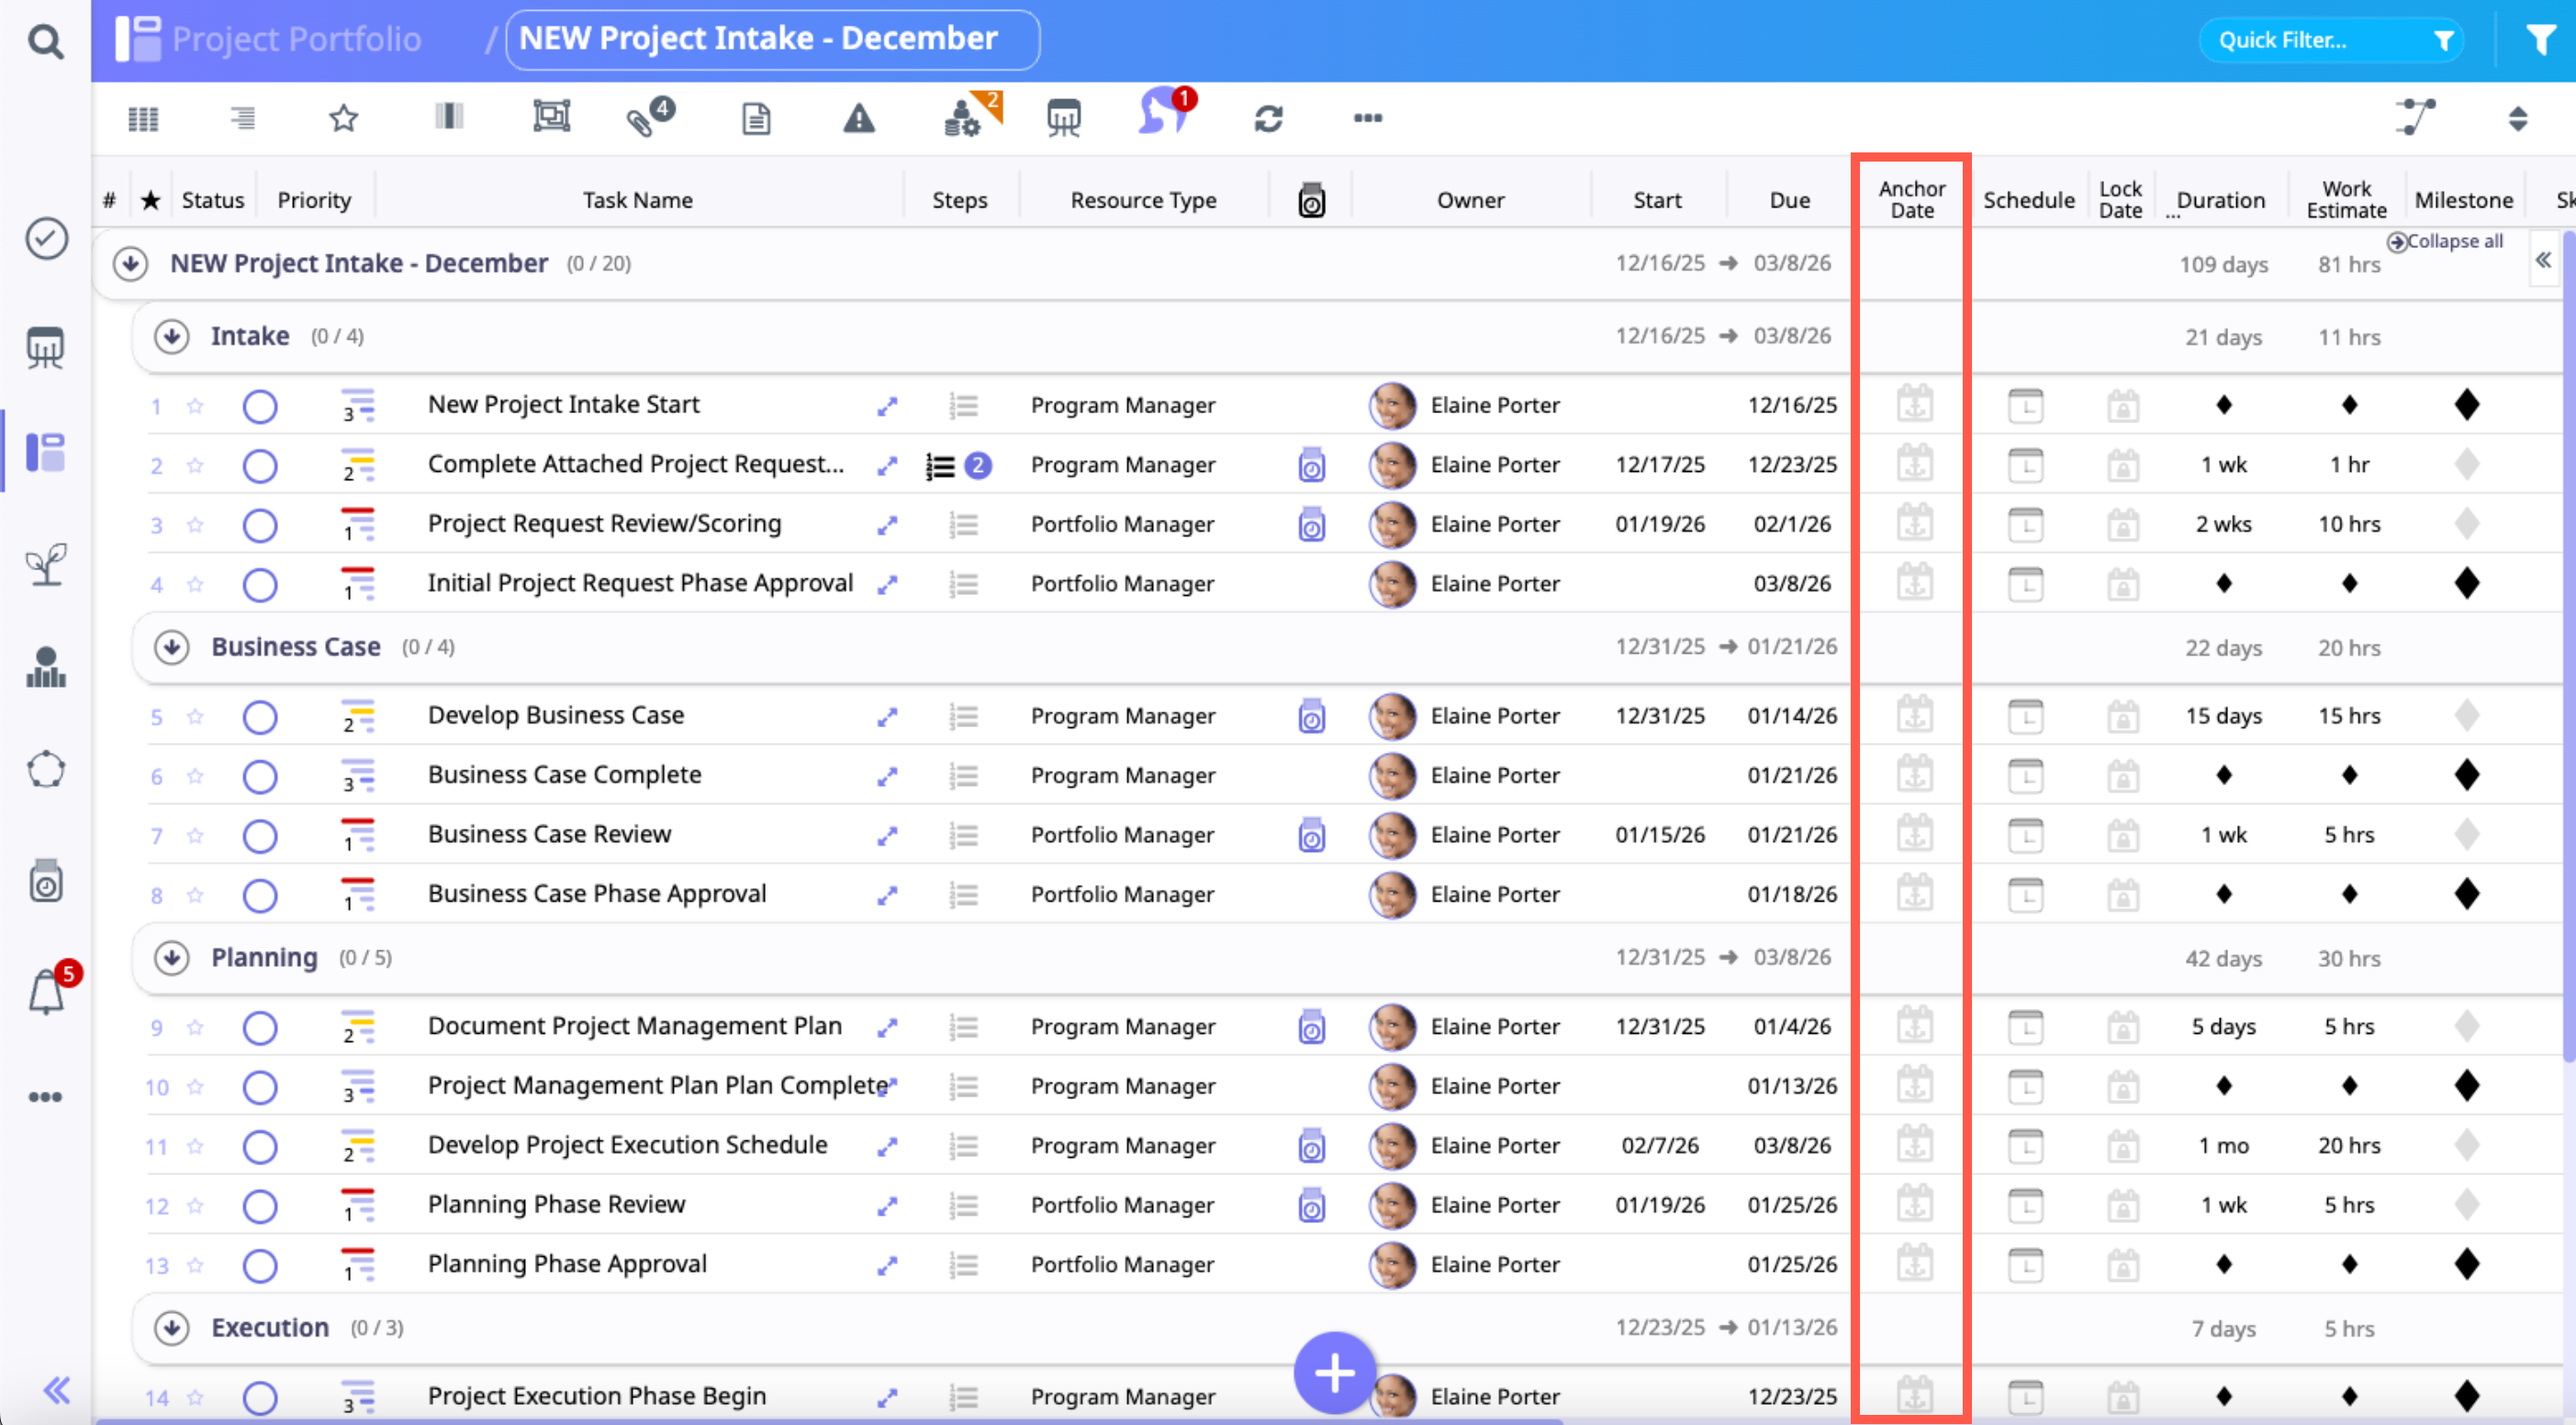Click the Task Name column header
Viewport: 2576px width, 1425px height.
[x=638, y=200]
